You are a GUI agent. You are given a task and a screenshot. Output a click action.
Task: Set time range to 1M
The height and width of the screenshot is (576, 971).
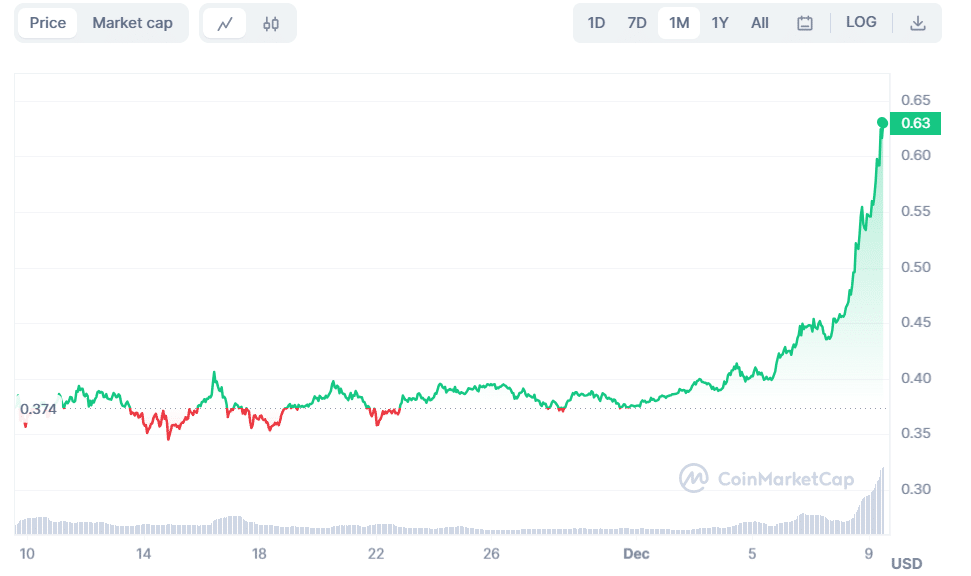(679, 23)
